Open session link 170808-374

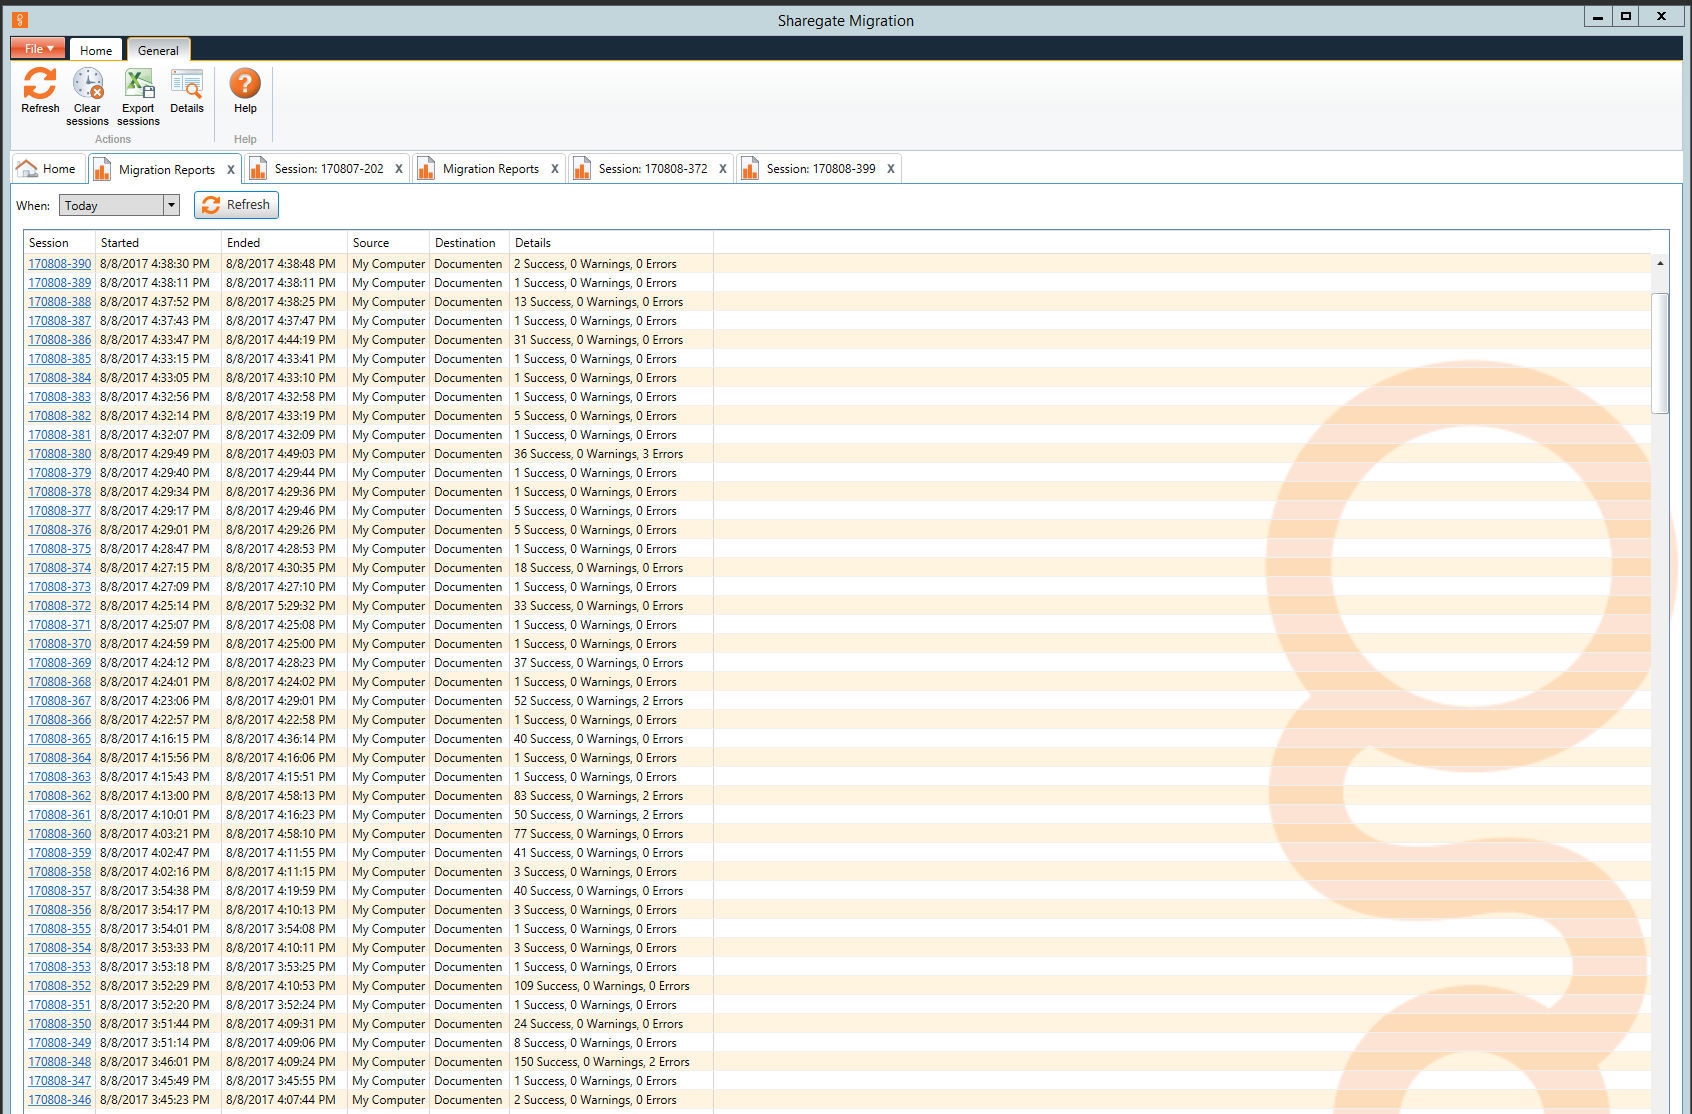click(59, 568)
